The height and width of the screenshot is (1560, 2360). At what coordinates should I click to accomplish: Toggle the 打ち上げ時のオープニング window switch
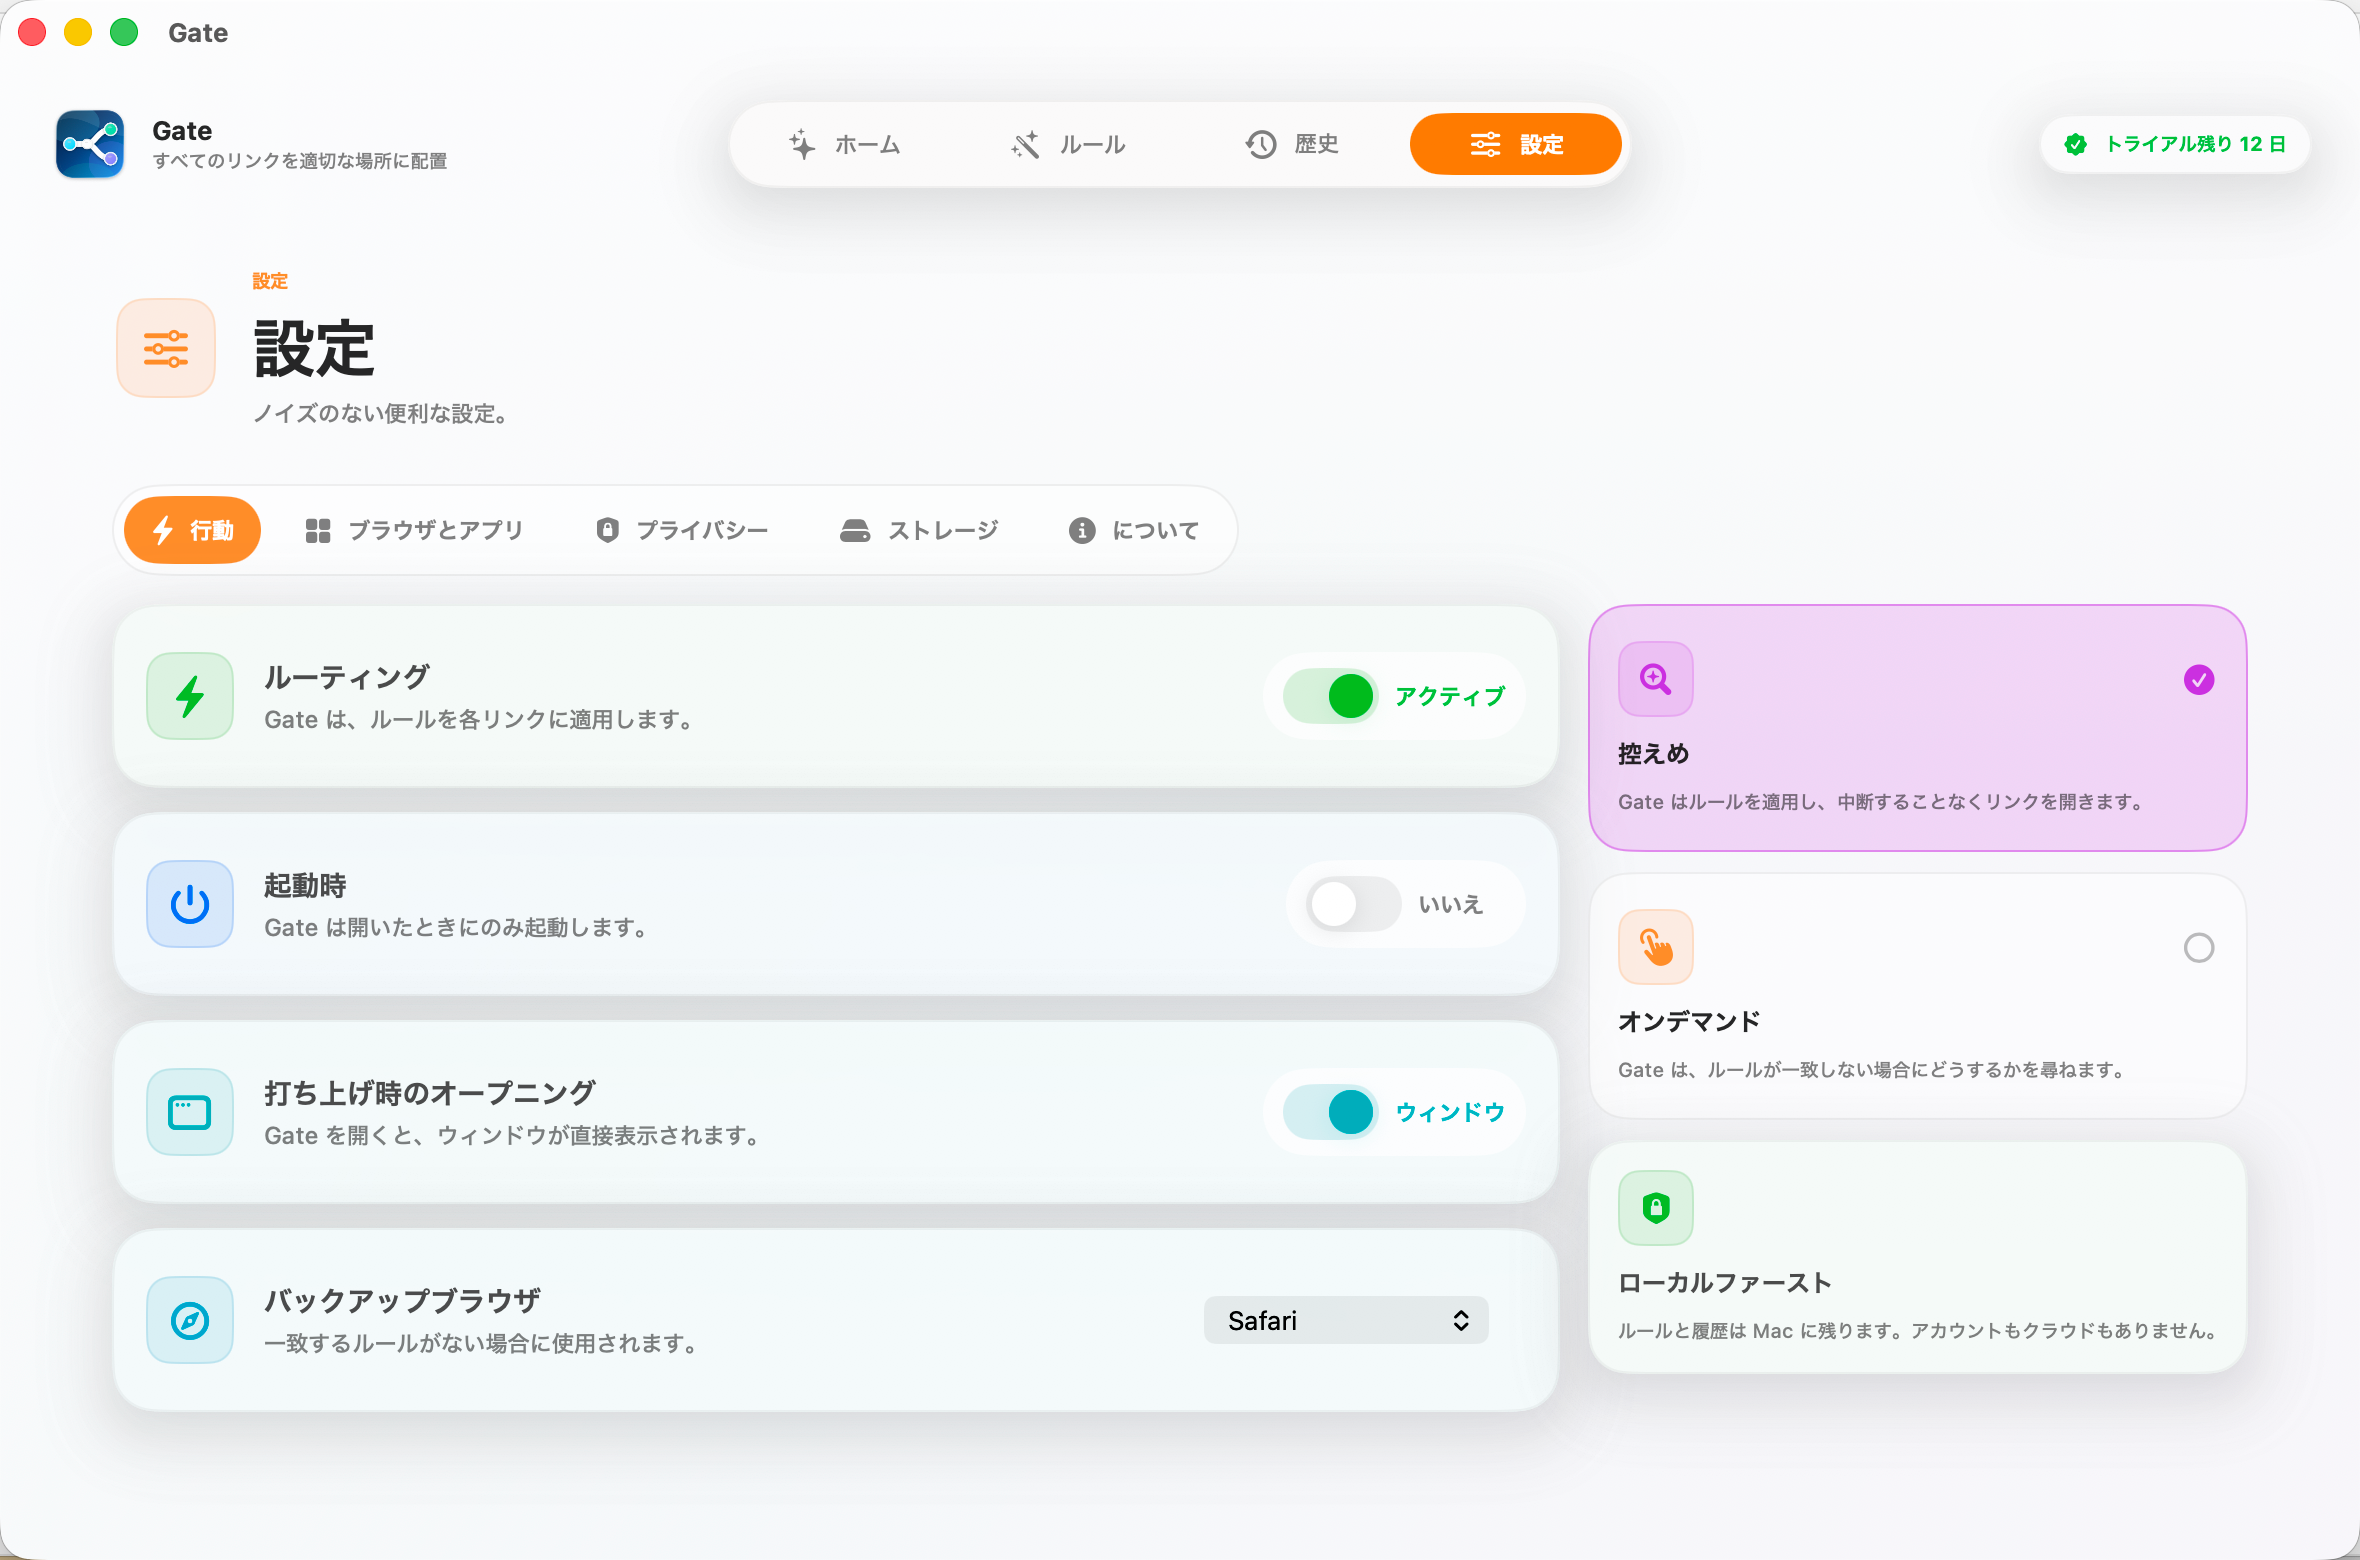coord(1331,1112)
